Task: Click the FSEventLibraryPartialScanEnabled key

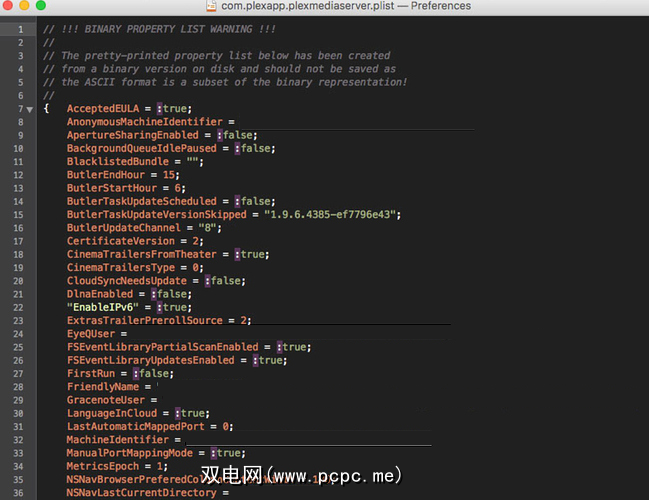Action: [163, 347]
